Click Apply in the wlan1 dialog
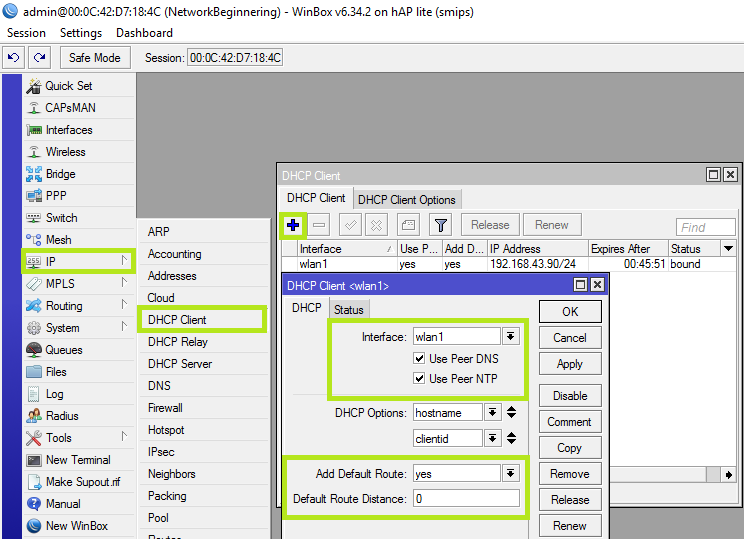 click(570, 364)
